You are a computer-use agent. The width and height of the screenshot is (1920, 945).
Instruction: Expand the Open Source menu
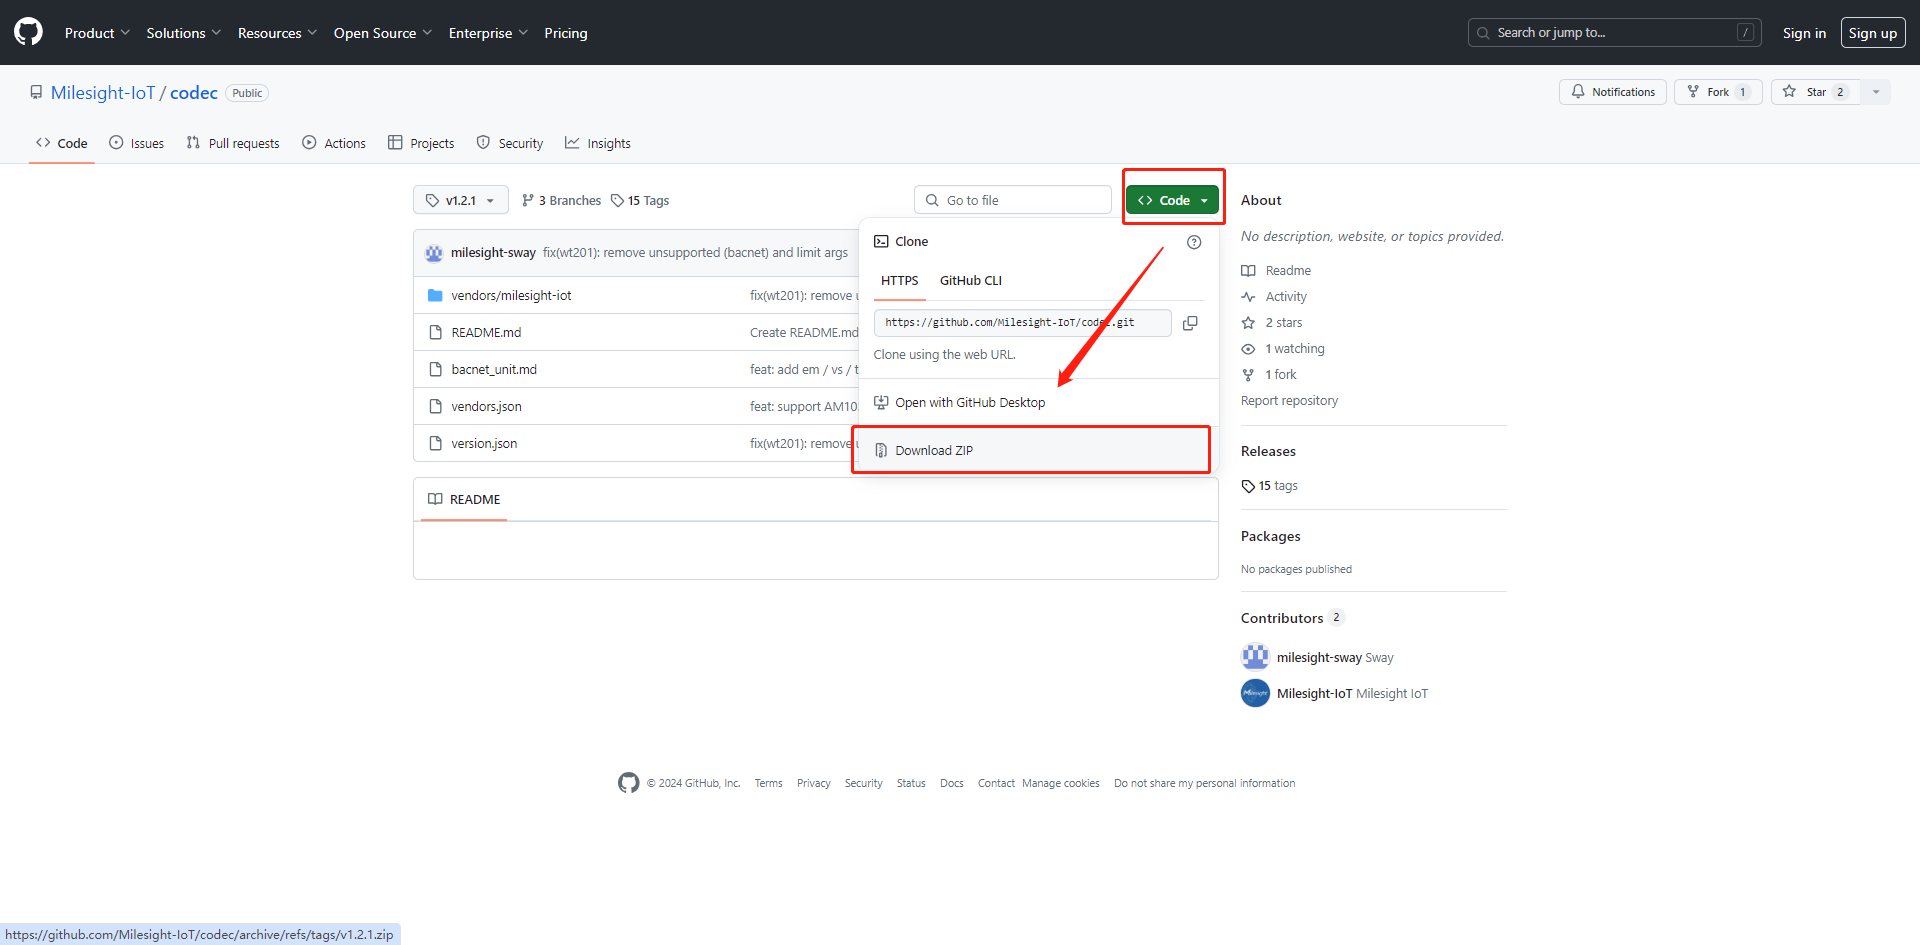click(x=383, y=33)
